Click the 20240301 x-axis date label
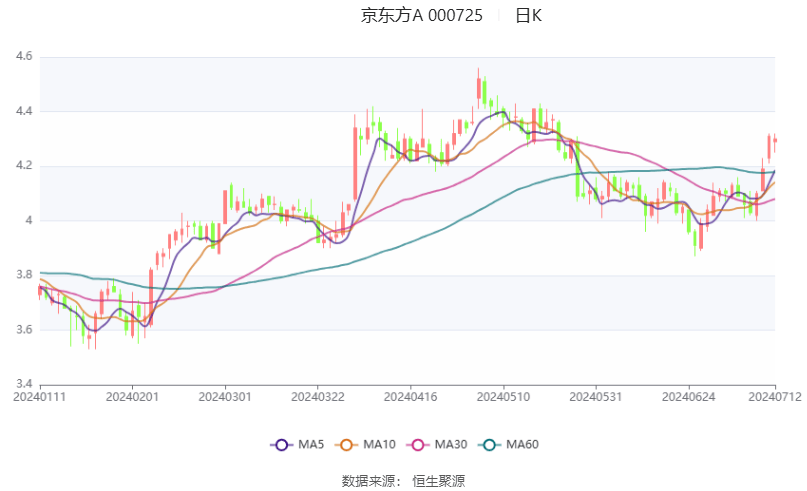This screenshot has width=807, height=491. point(226,397)
